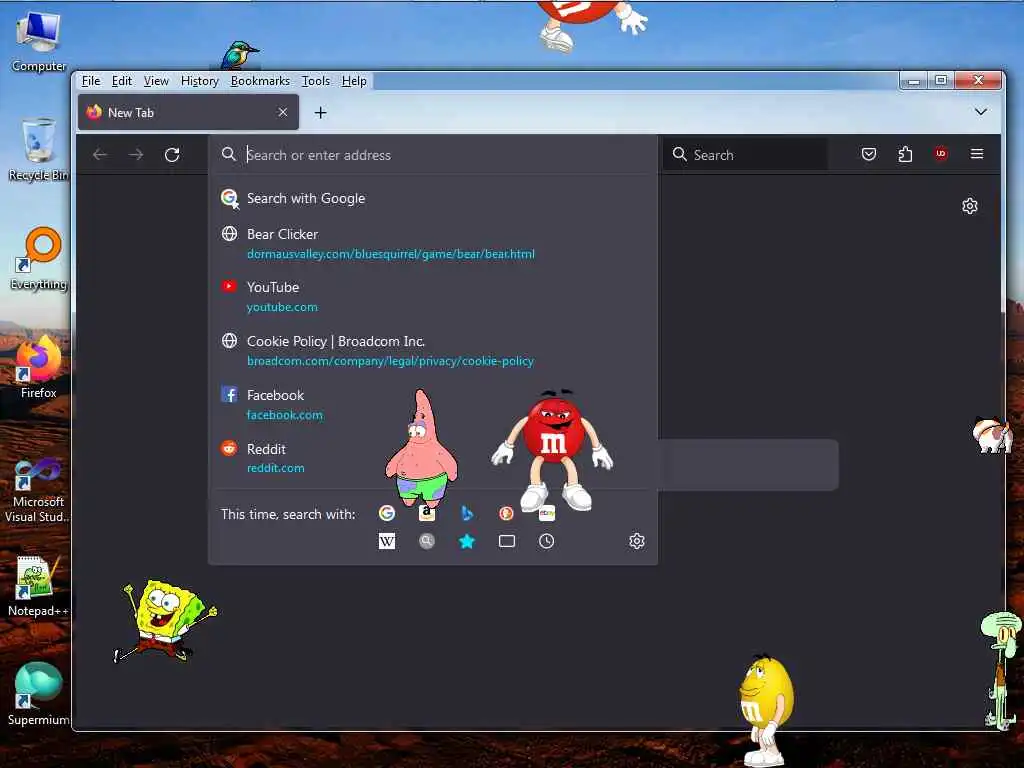Image resolution: width=1024 pixels, height=768 pixels.
Task: Search history with the clock icon
Action: point(547,541)
